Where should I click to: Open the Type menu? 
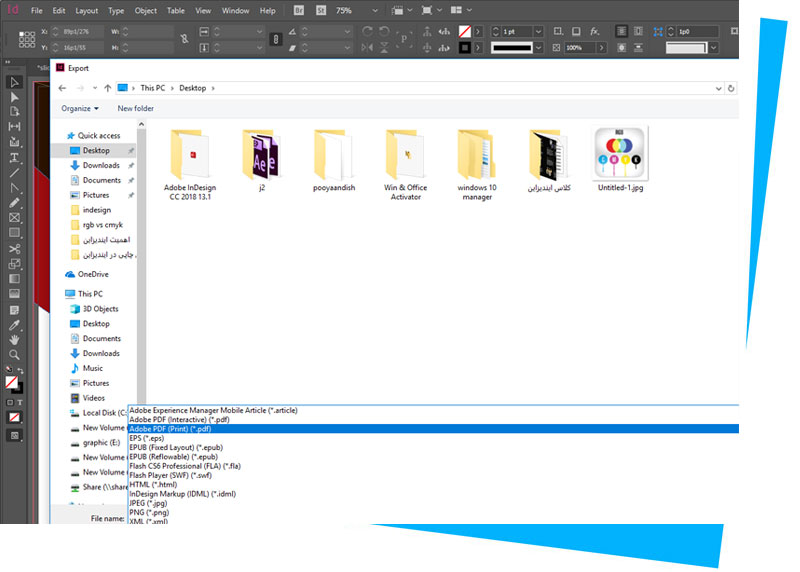click(116, 10)
